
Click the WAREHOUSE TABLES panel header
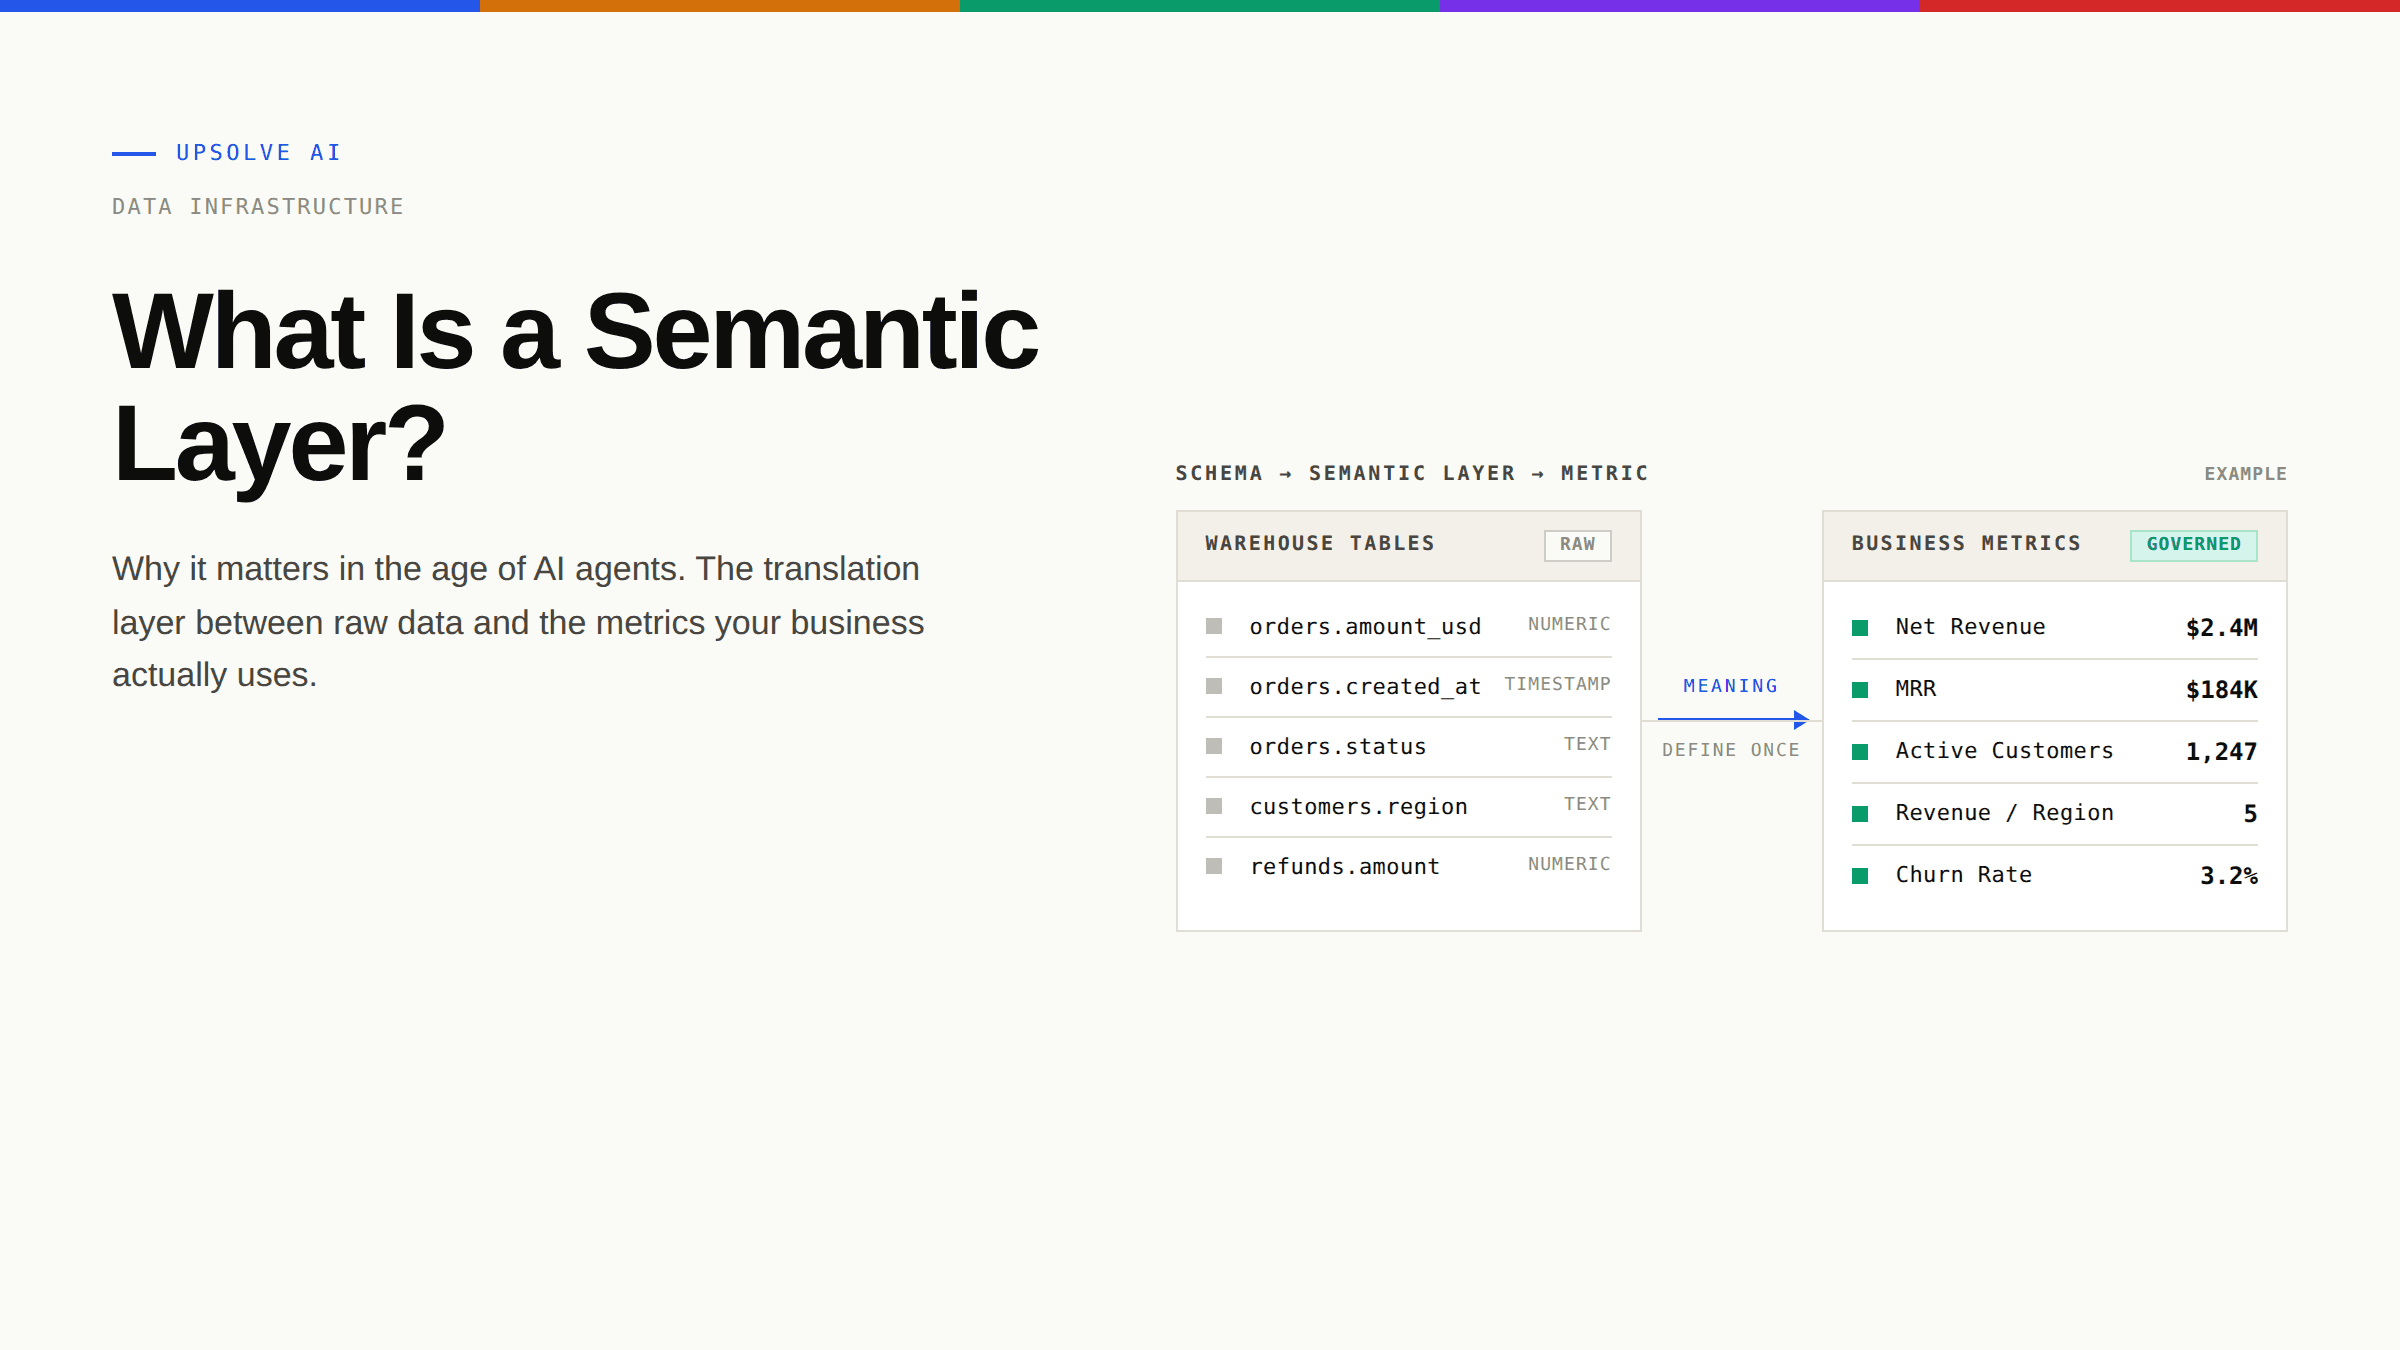[1408, 546]
